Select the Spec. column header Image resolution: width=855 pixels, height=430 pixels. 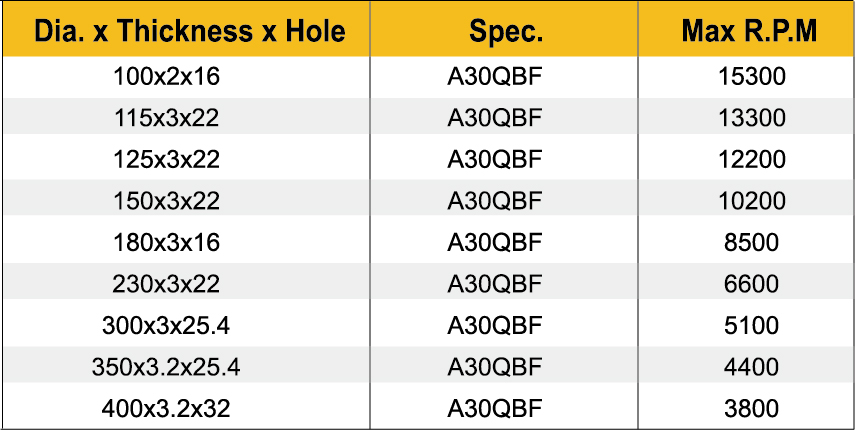[506, 32]
